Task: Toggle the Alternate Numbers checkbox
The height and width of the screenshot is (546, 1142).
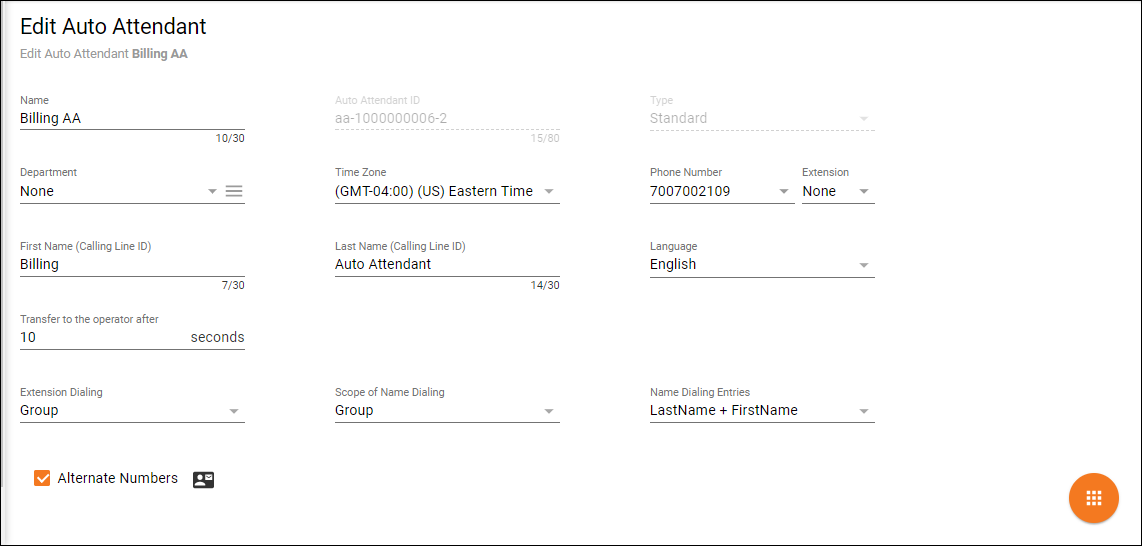Action: [42, 478]
